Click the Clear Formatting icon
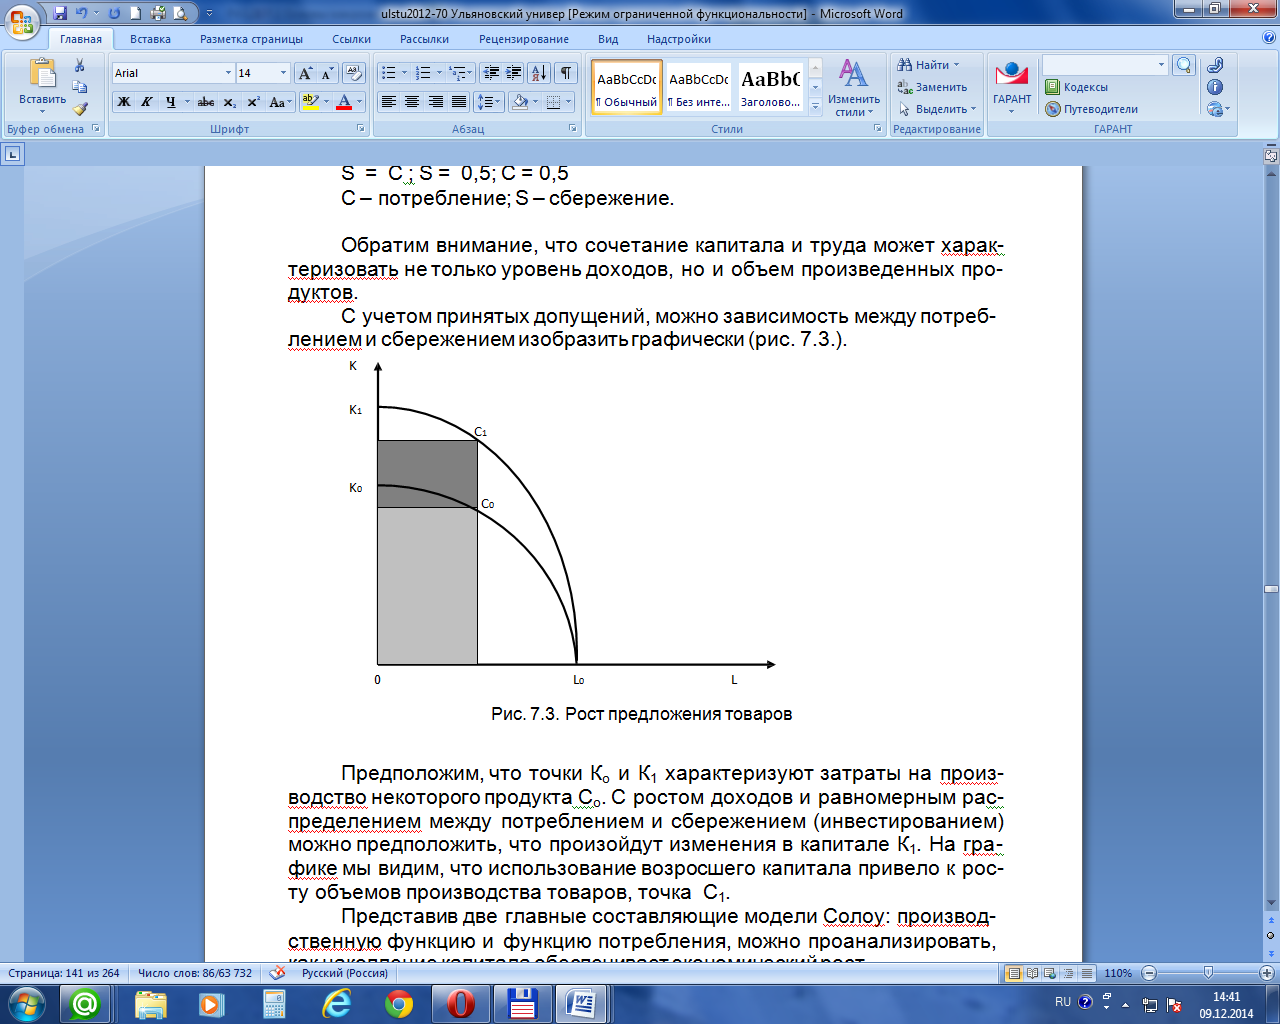The height and width of the screenshot is (1024, 1280). [x=353, y=73]
